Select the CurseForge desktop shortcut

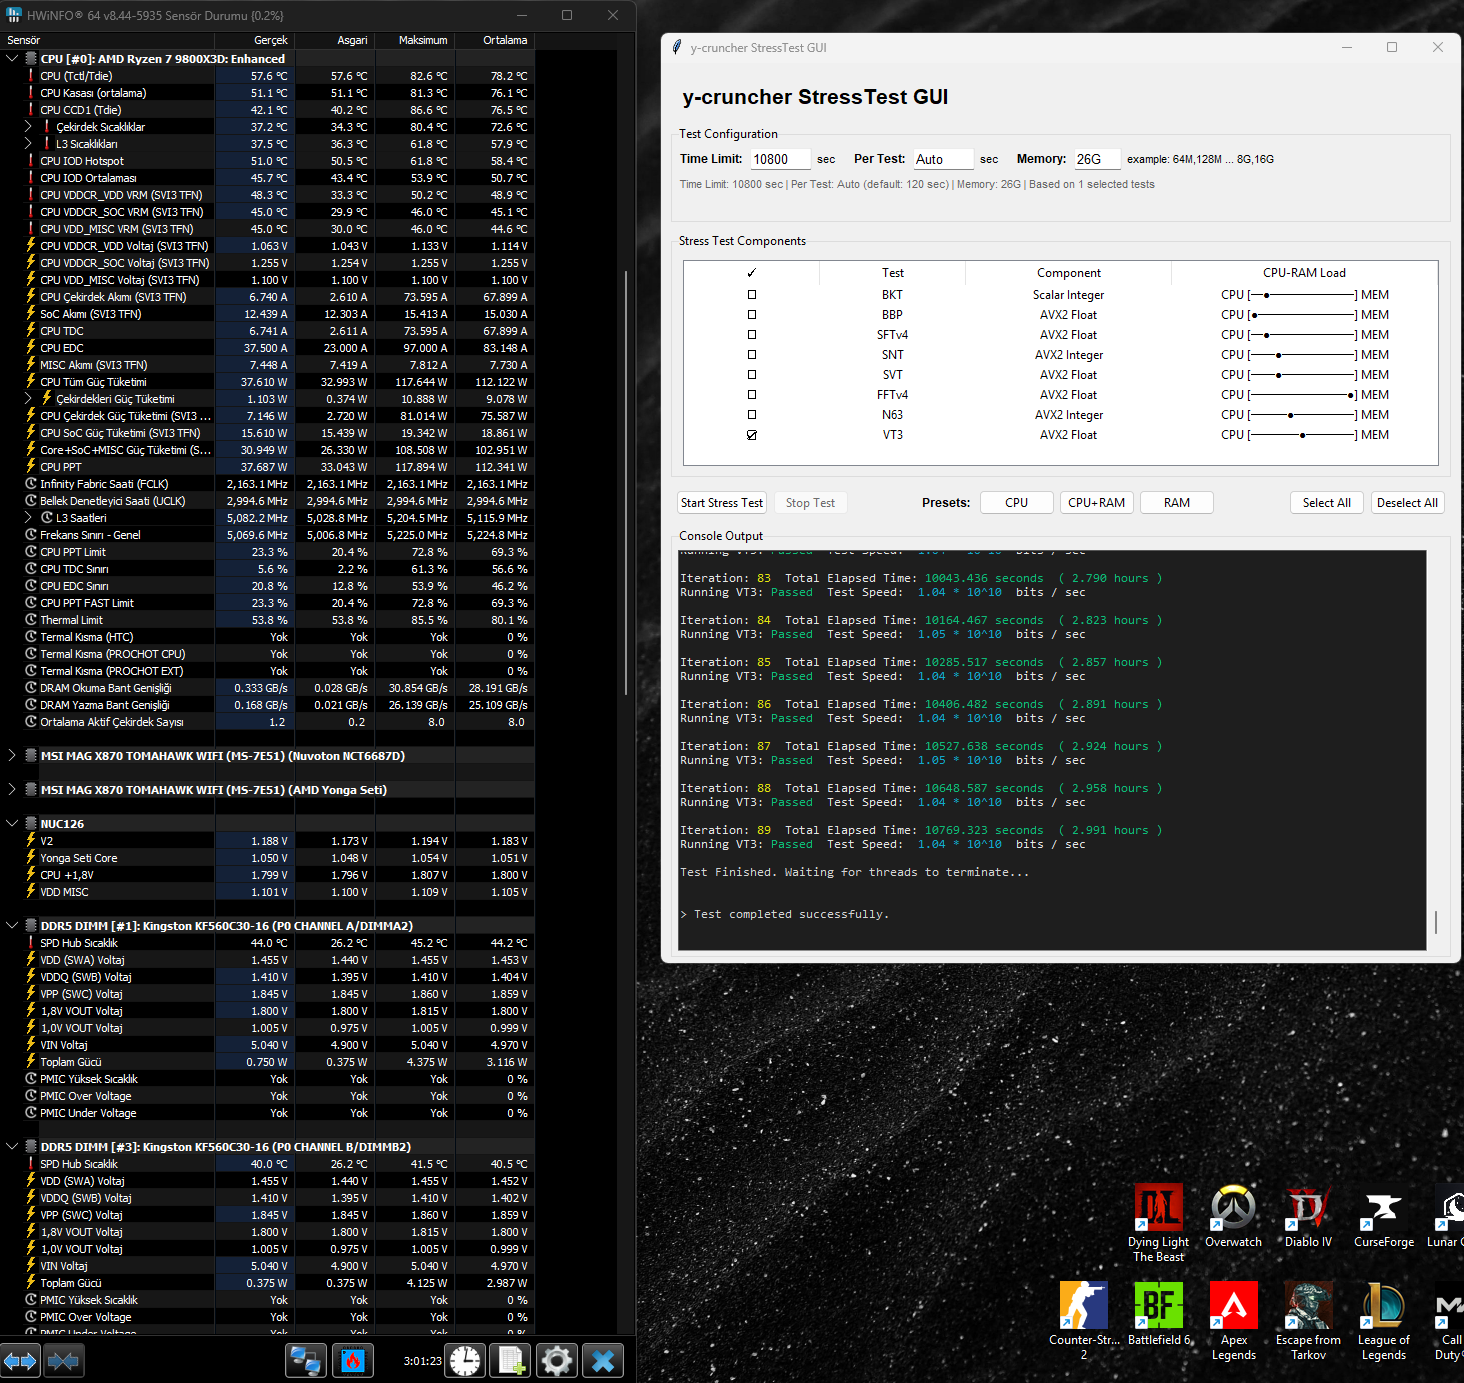pyautogui.click(x=1384, y=1216)
